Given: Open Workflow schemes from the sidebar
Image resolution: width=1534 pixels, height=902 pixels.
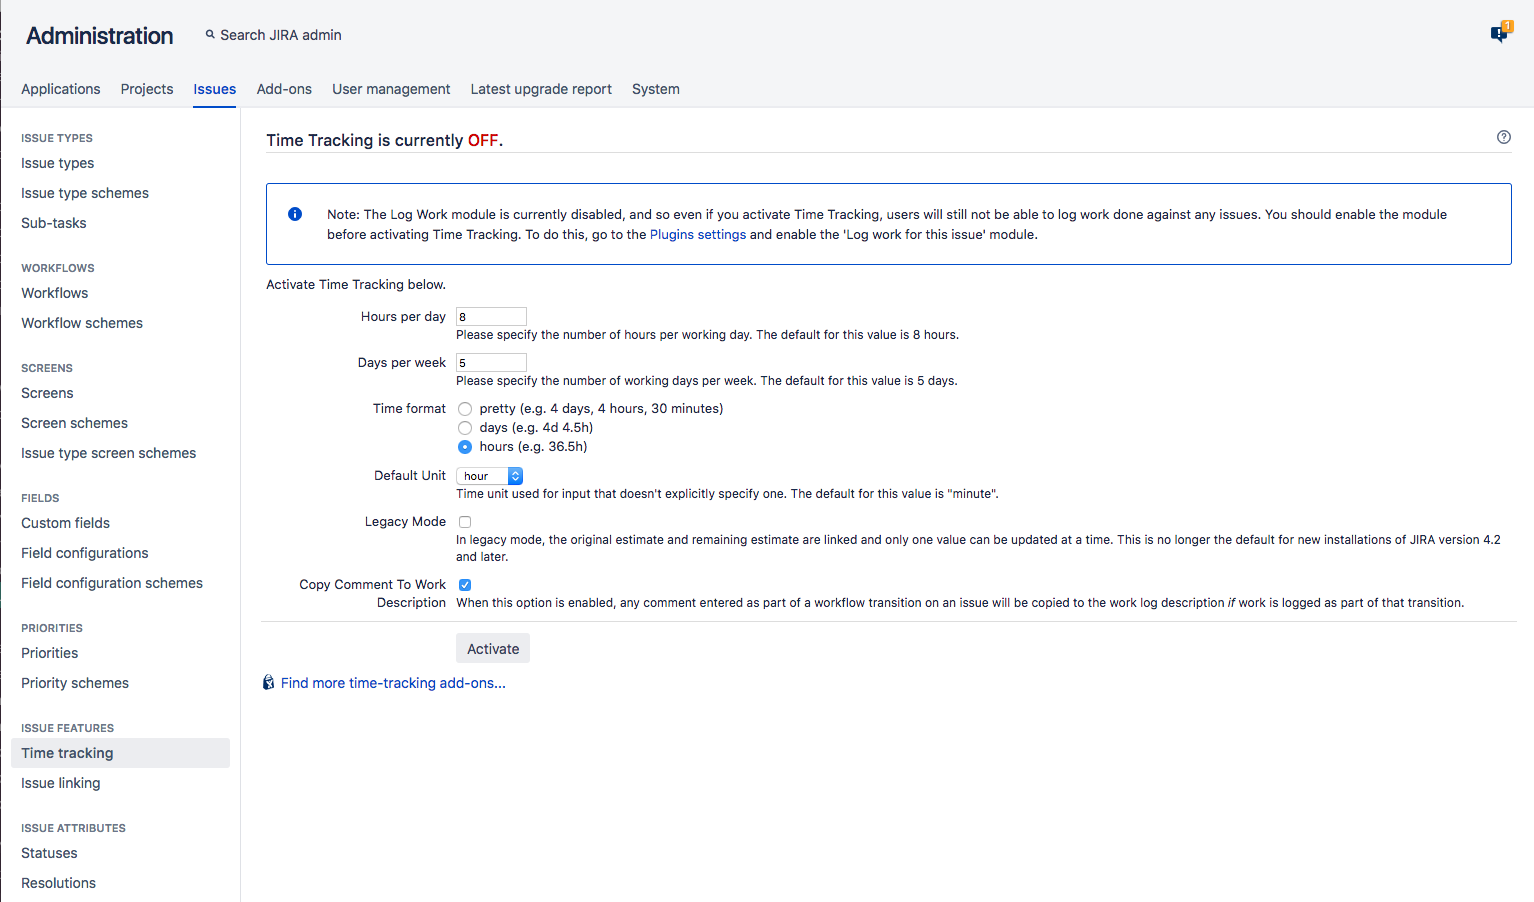Looking at the screenshot, I should [x=81, y=322].
